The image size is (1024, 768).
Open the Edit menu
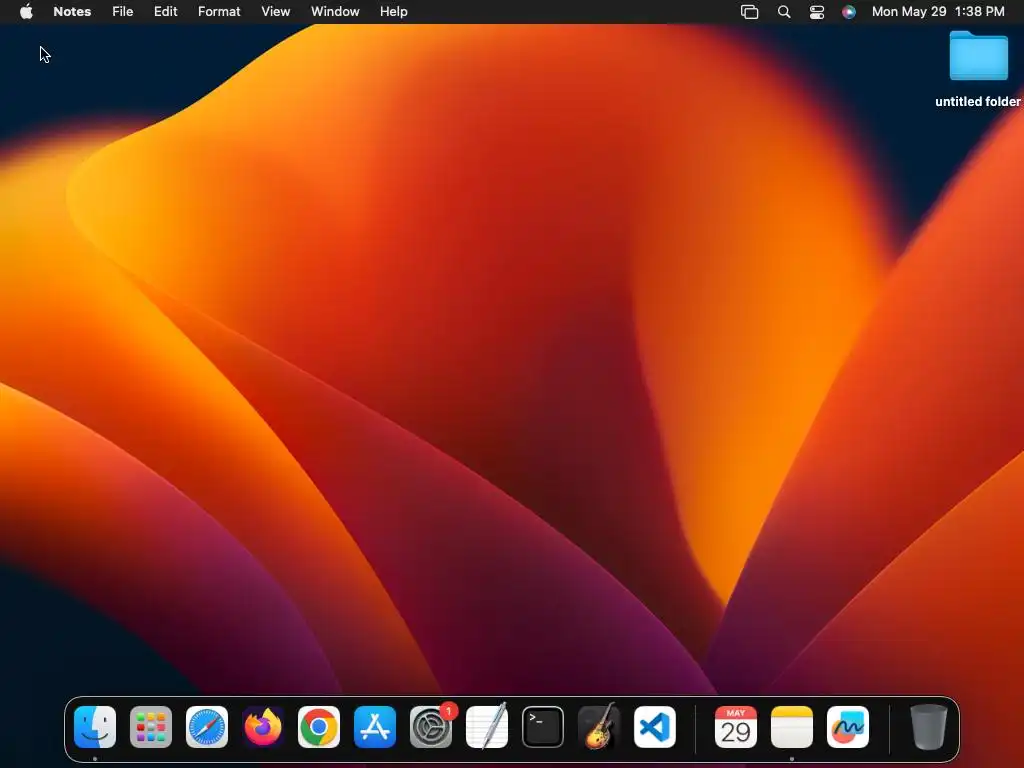click(x=165, y=12)
